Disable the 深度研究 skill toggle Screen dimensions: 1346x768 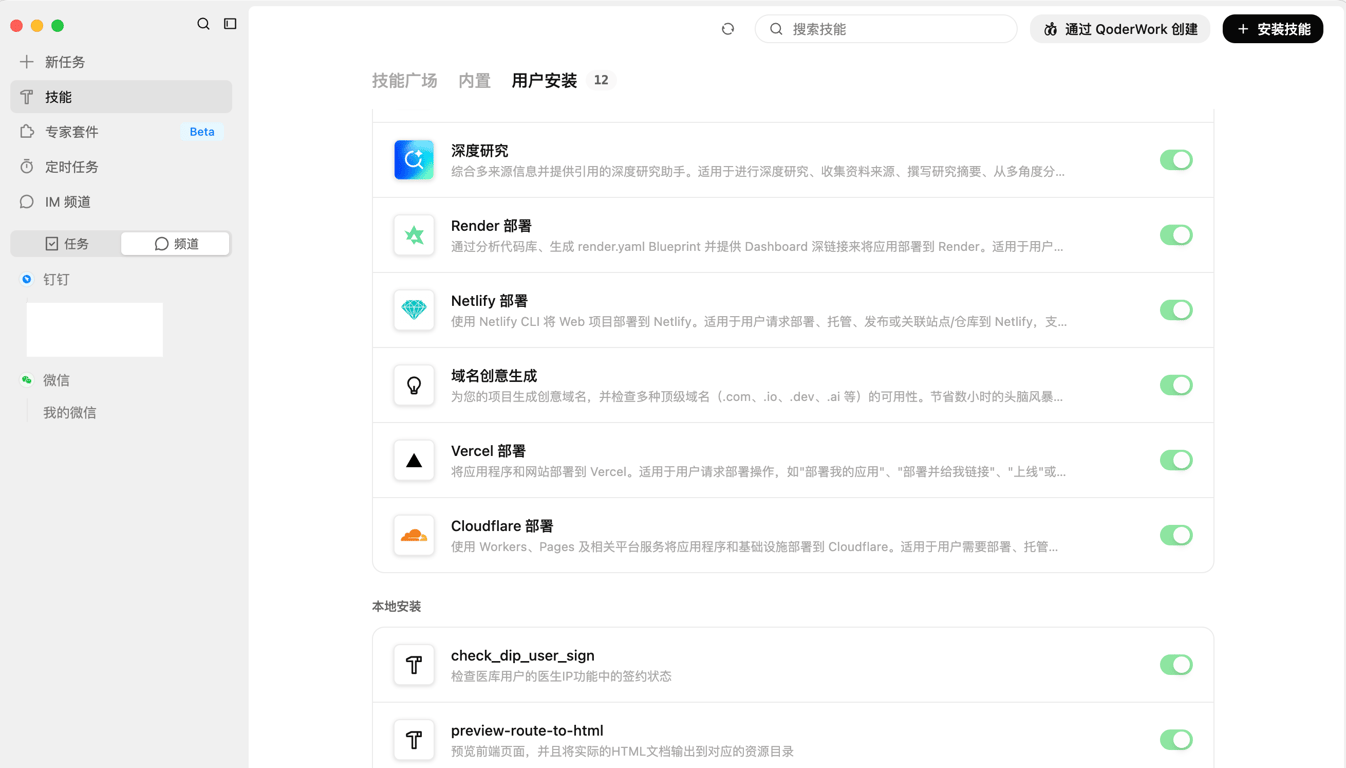(1176, 160)
